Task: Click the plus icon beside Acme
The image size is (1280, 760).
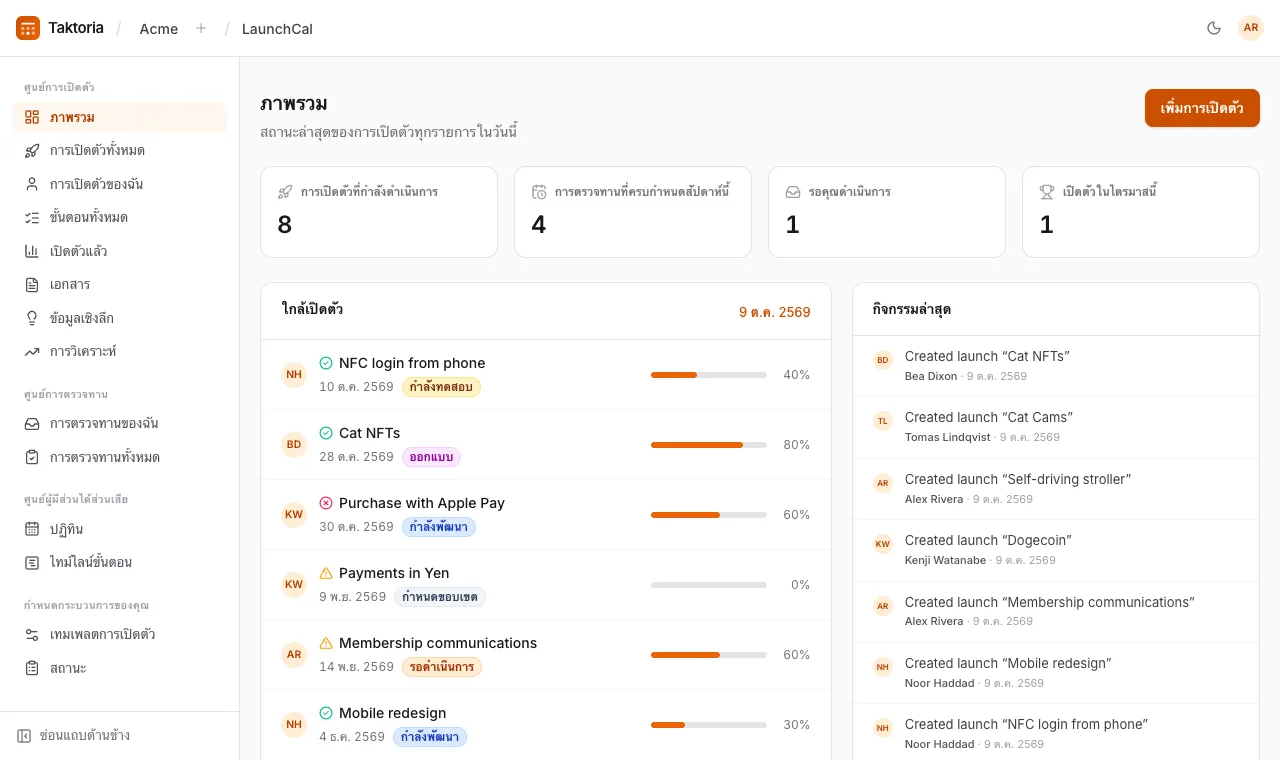Action: [x=201, y=28]
